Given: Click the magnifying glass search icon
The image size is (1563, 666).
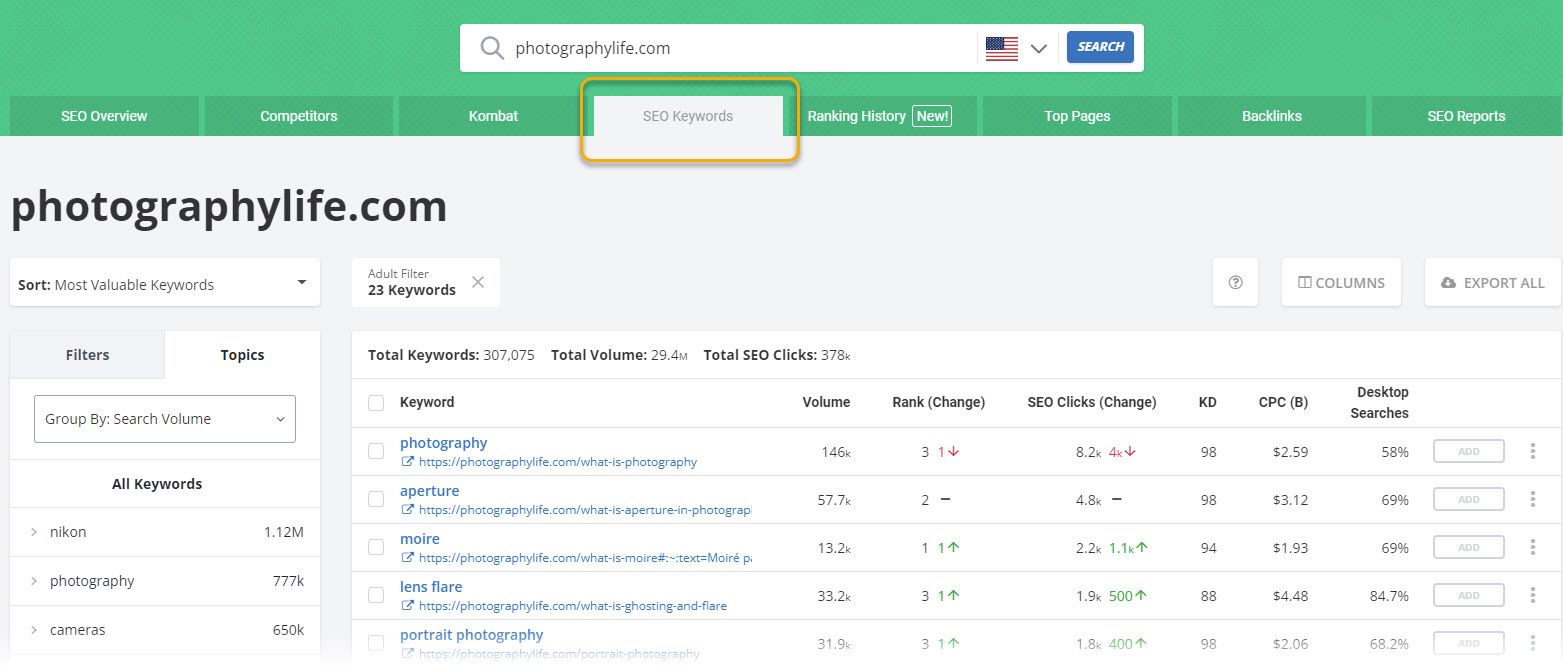Looking at the screenshot, I should 492,48.
